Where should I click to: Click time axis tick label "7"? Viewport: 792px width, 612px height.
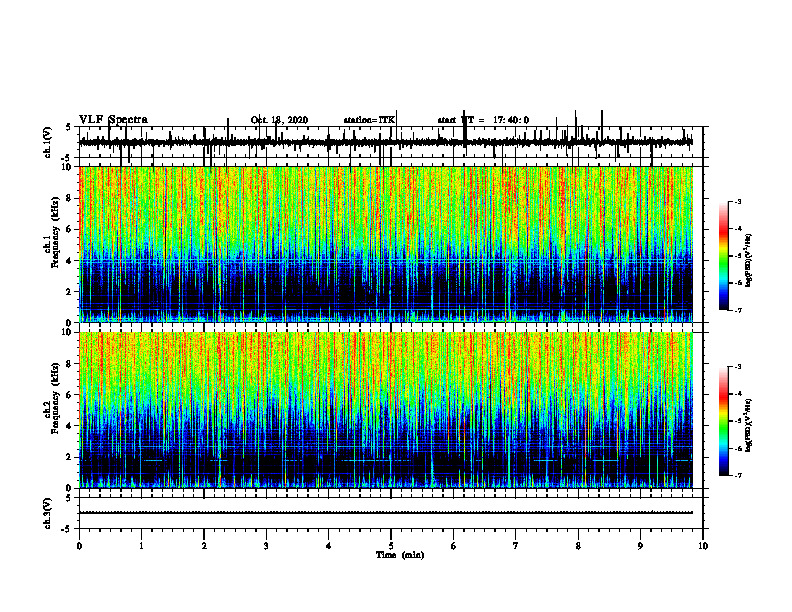[516, 546]
